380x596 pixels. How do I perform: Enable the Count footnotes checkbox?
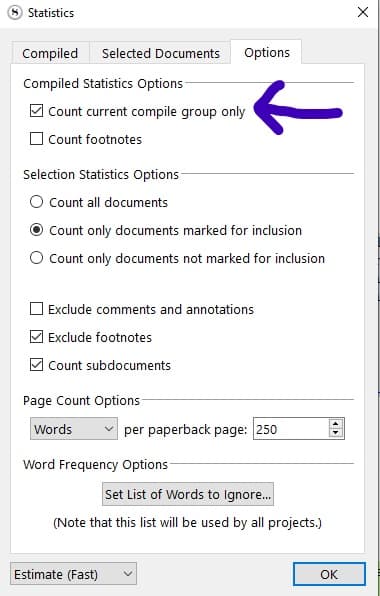click(36, 139)
